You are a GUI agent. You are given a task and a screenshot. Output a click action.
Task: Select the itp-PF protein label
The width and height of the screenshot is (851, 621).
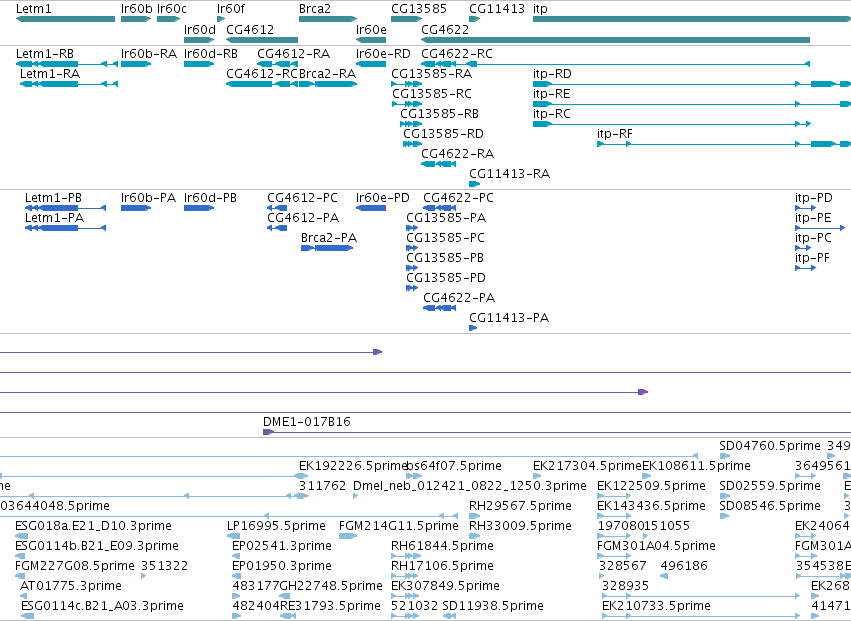click(x=812, y=258)
